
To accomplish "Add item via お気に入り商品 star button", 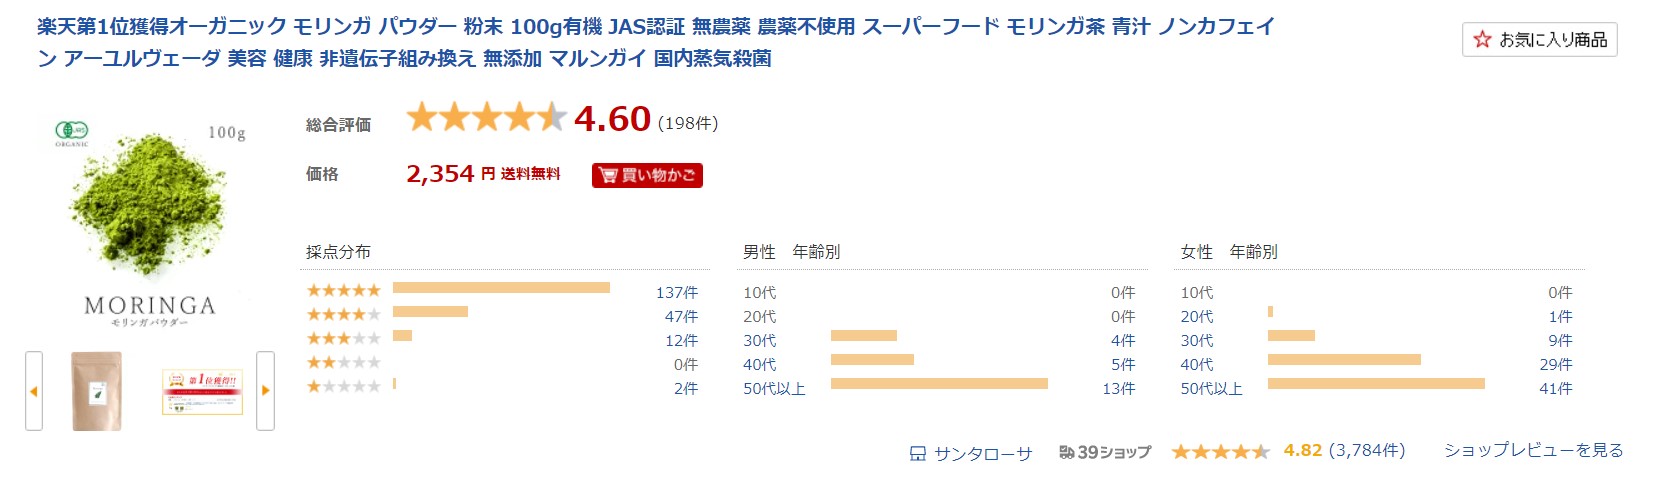I will [x=1539, y=40].
